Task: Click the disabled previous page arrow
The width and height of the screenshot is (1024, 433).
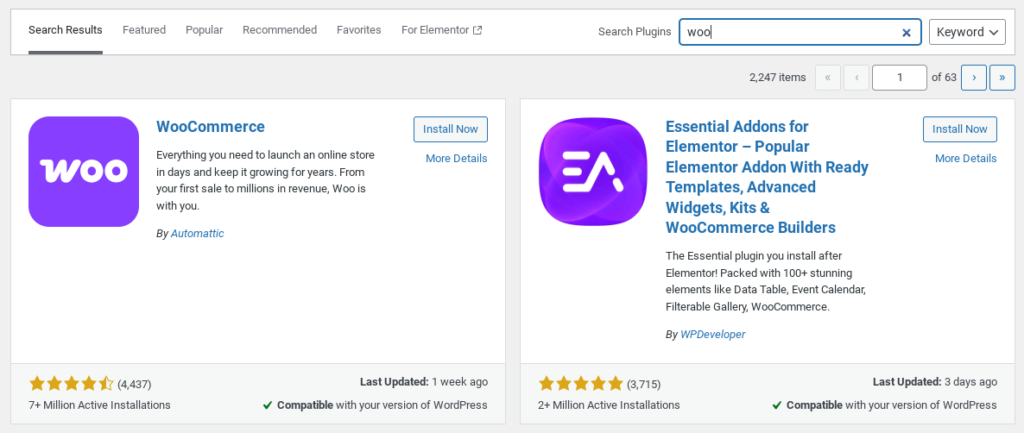Action: [856, 77]
